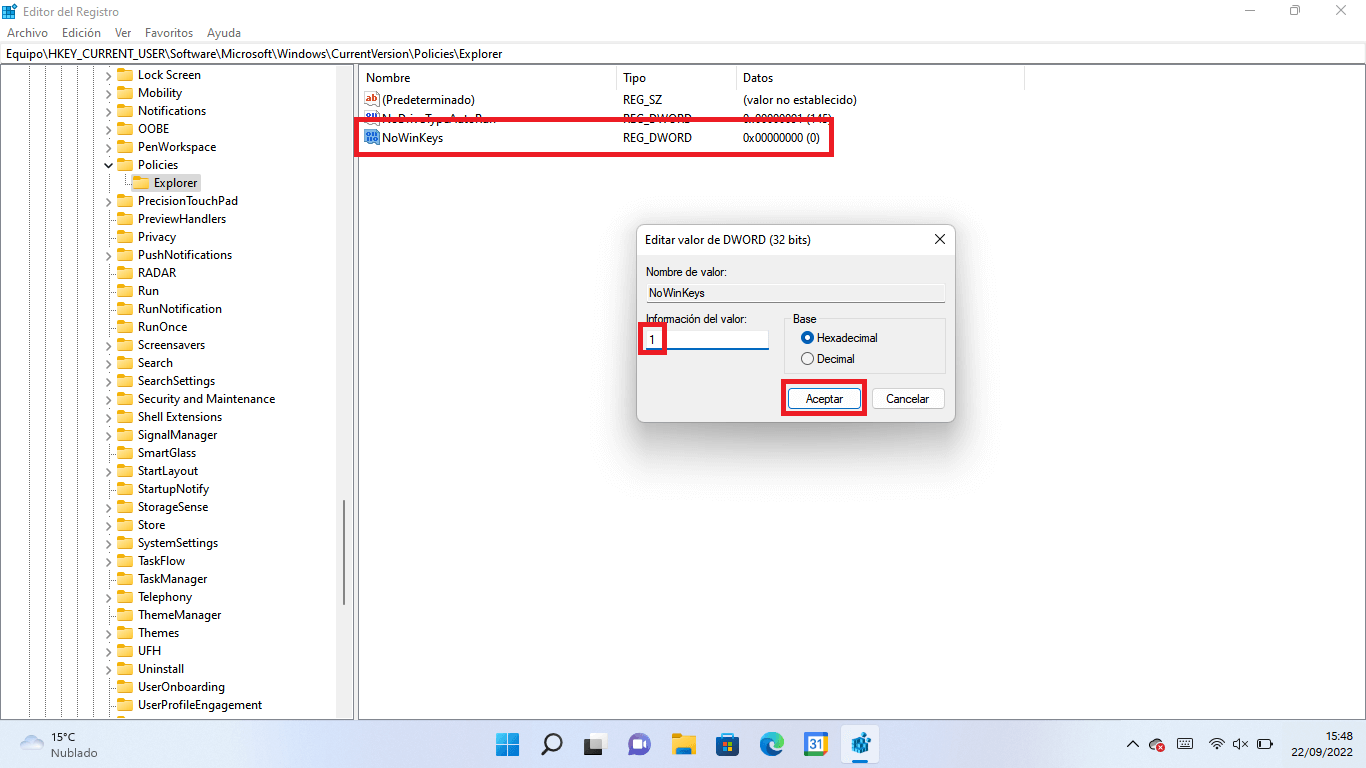Close the Editar valor de DWORD dialog
Image resolution: width=1366 pixels, height=768 pixels.
(939, 240)
